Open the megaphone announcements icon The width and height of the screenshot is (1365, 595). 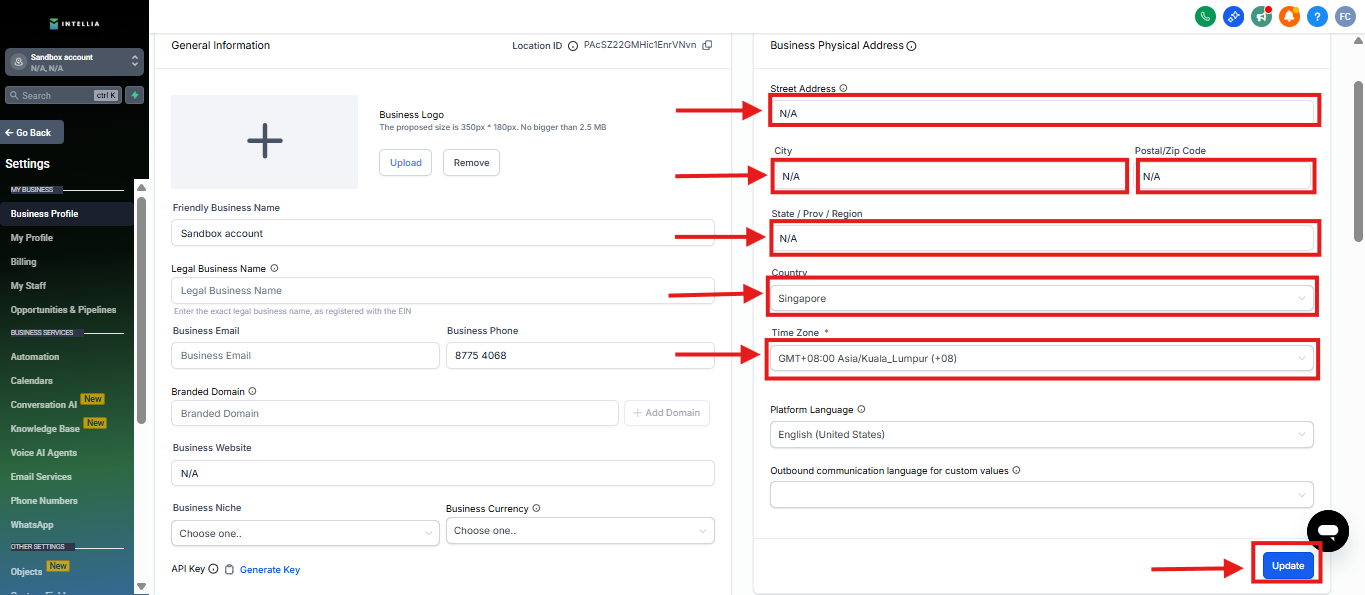pos(1261,16)
